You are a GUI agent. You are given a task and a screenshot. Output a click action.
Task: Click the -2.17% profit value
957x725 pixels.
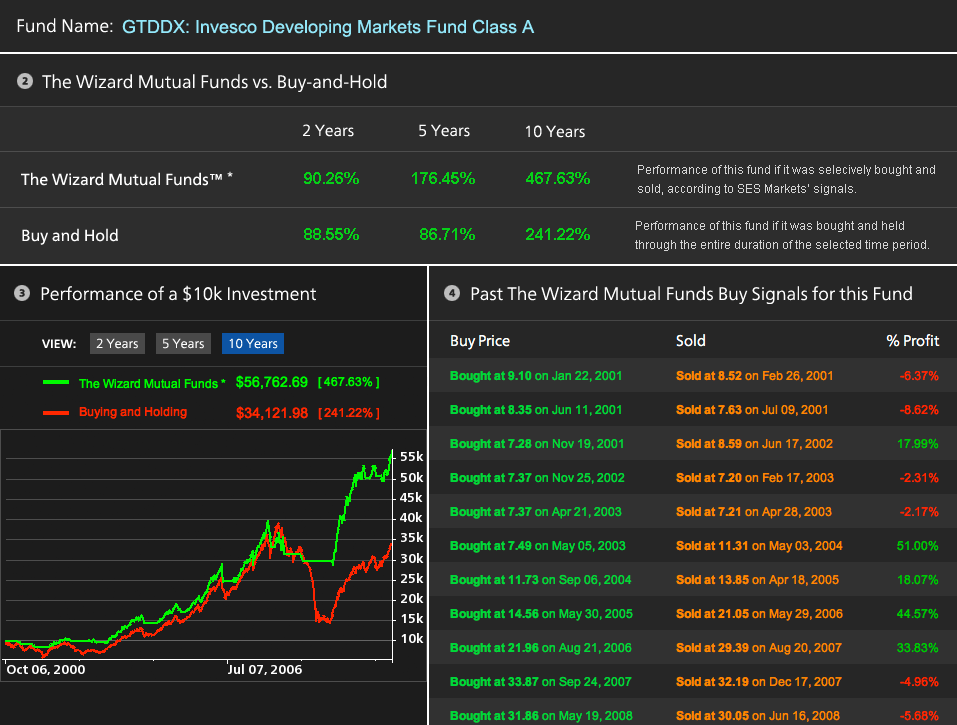[919, 512]
